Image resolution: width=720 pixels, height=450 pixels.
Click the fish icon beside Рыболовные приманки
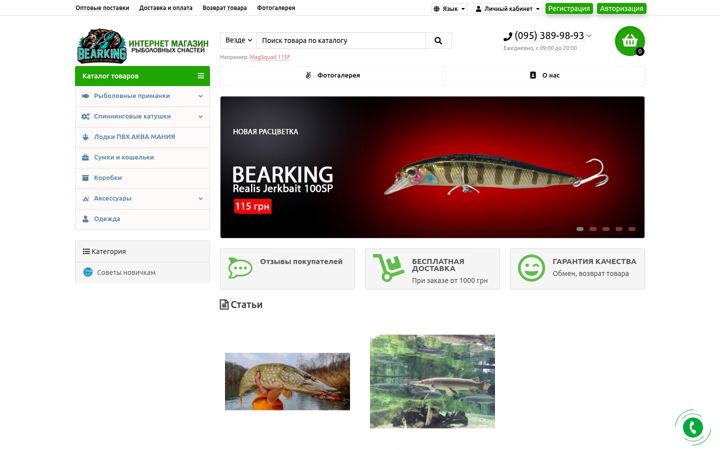coord(85,96)
